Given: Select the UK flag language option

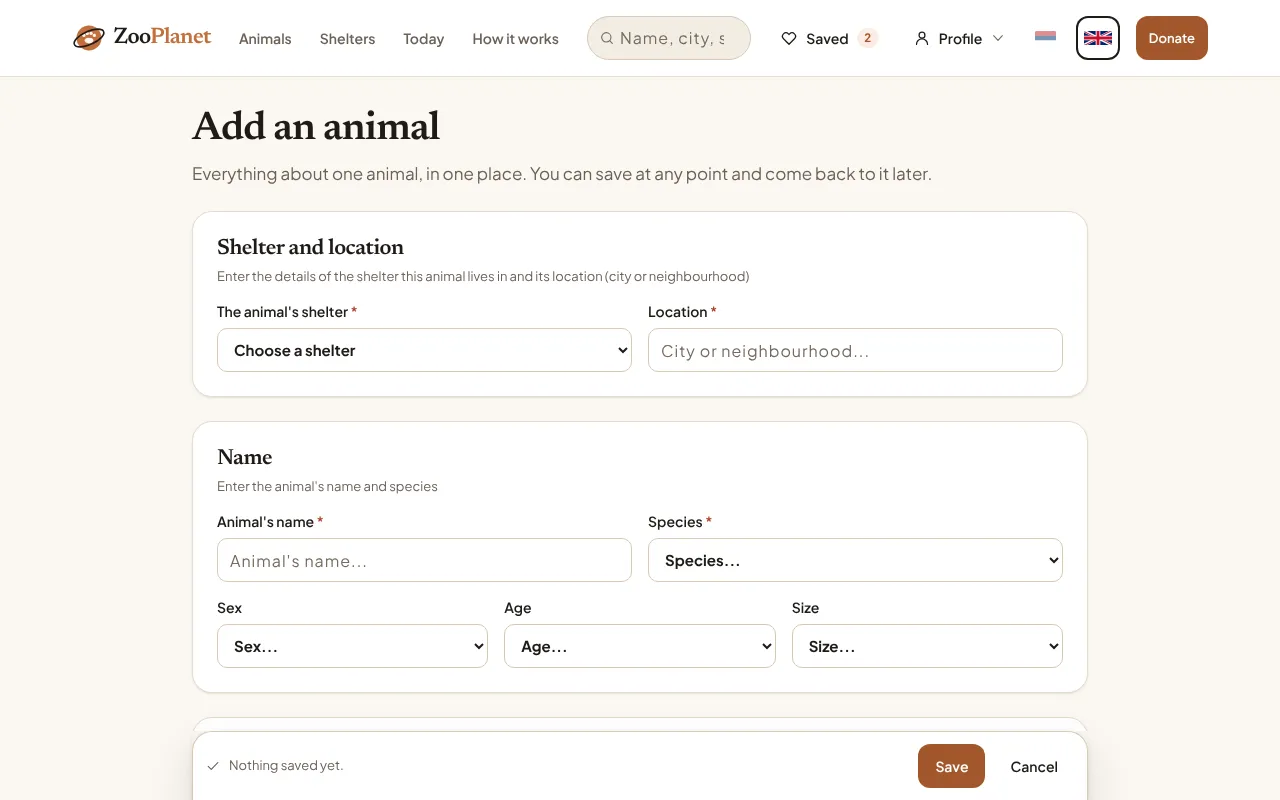Looking at the screenshot, I should pyautogui.click(x=1098, y=38).
